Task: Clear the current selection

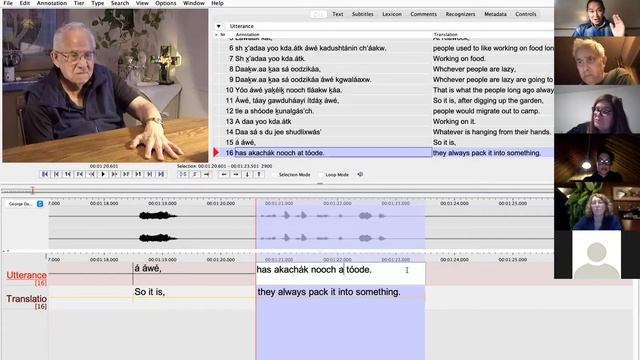Action: (195, 174)
